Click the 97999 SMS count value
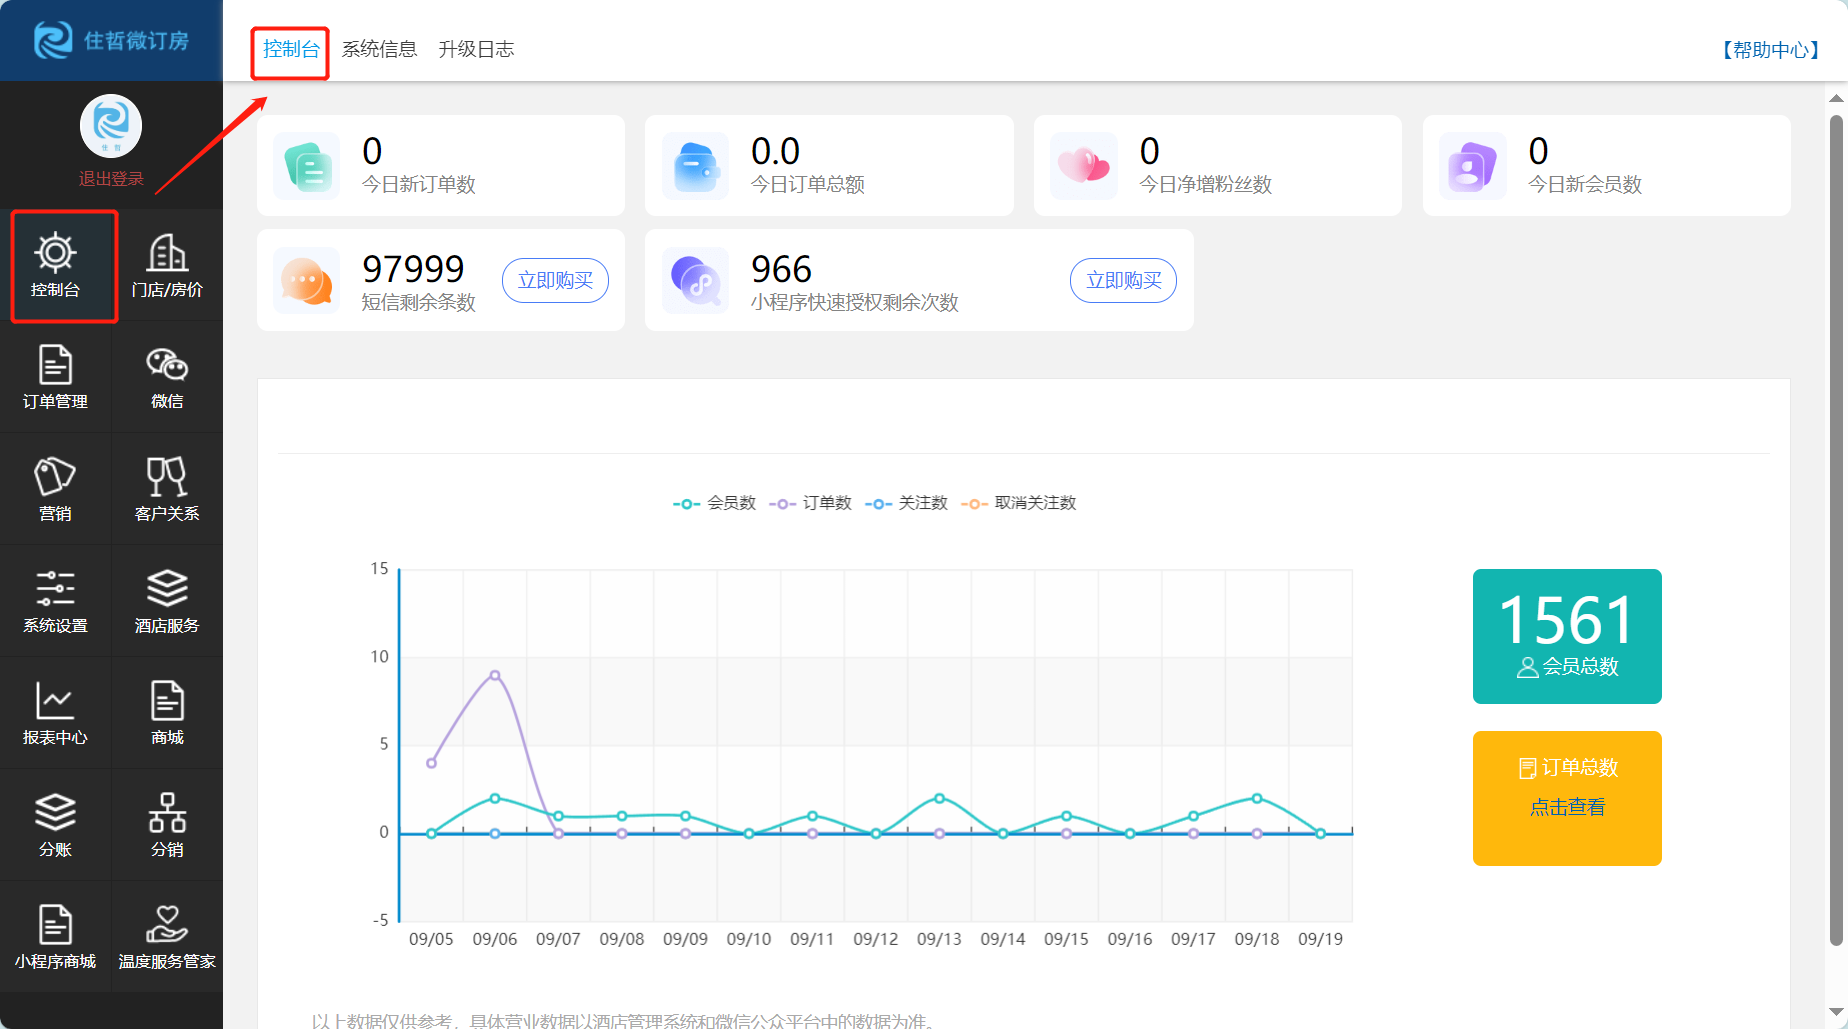 (413, 269)
